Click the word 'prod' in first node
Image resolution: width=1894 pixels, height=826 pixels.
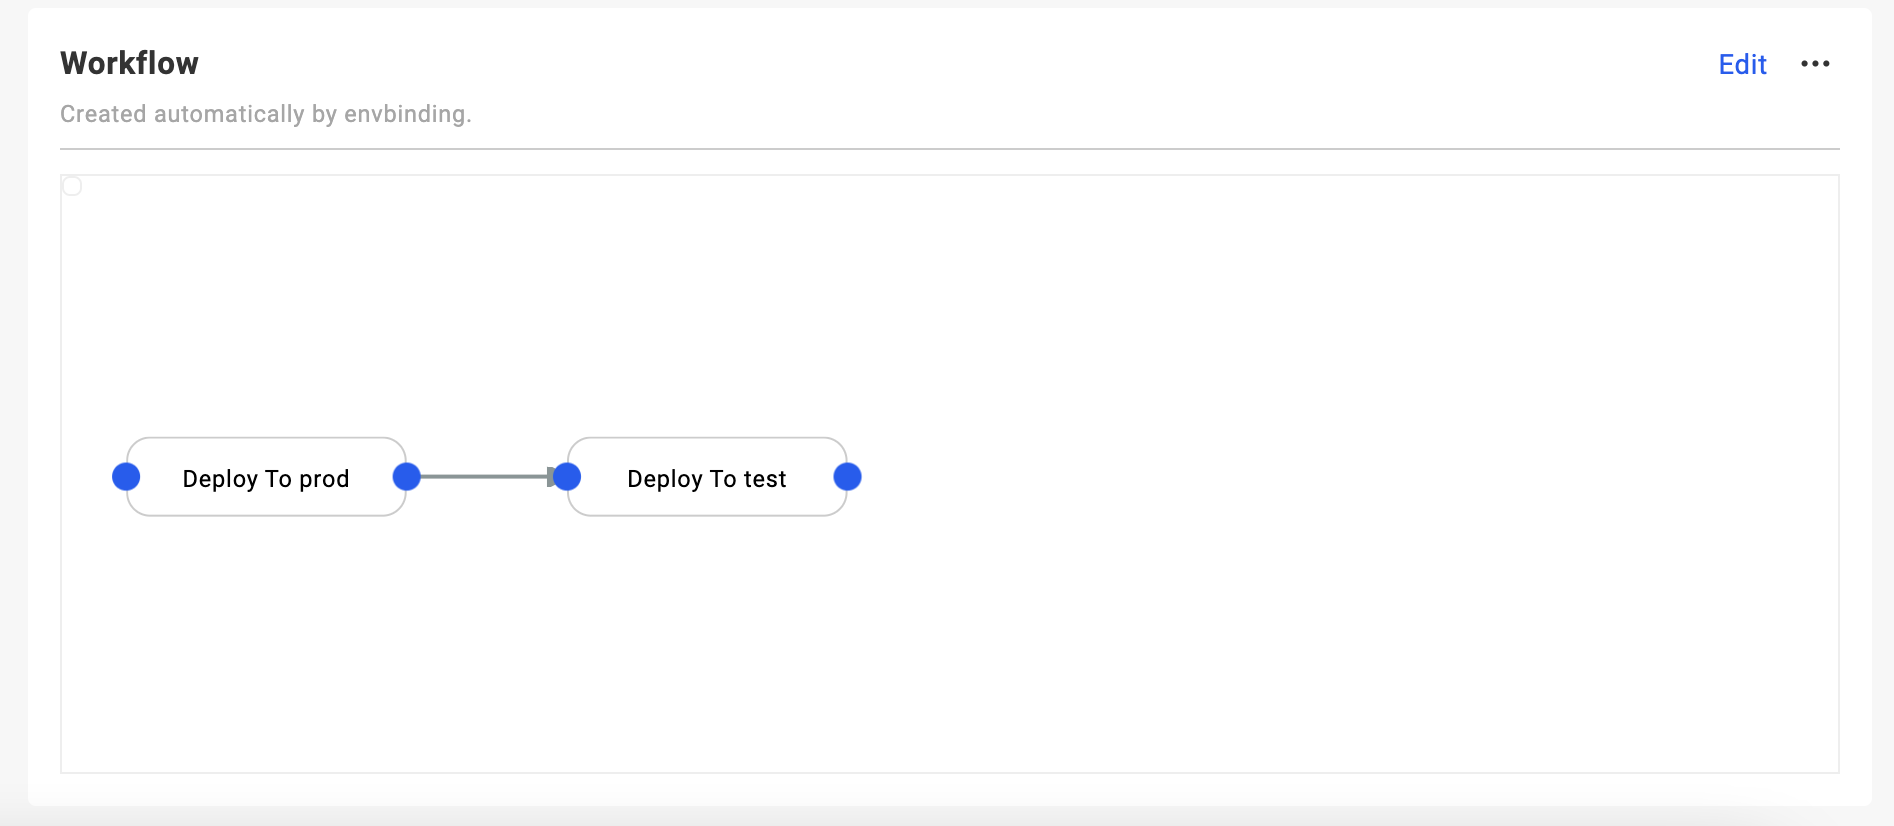[x=324, y=479]
